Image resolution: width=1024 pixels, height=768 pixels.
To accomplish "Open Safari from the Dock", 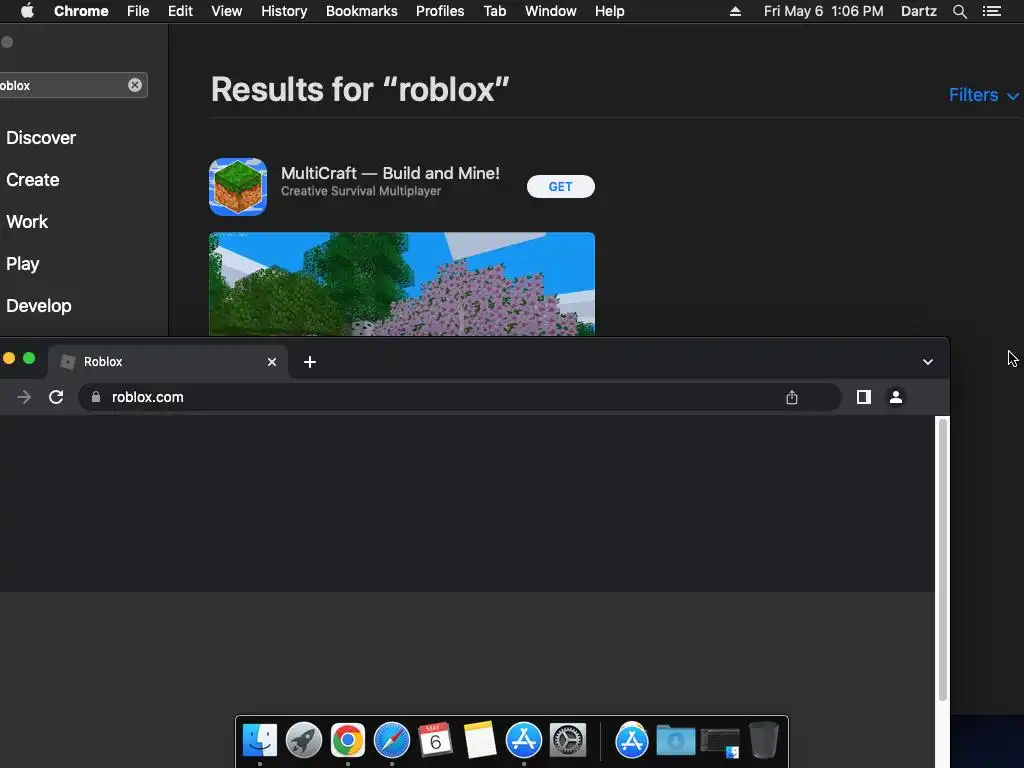I will 392,740.
